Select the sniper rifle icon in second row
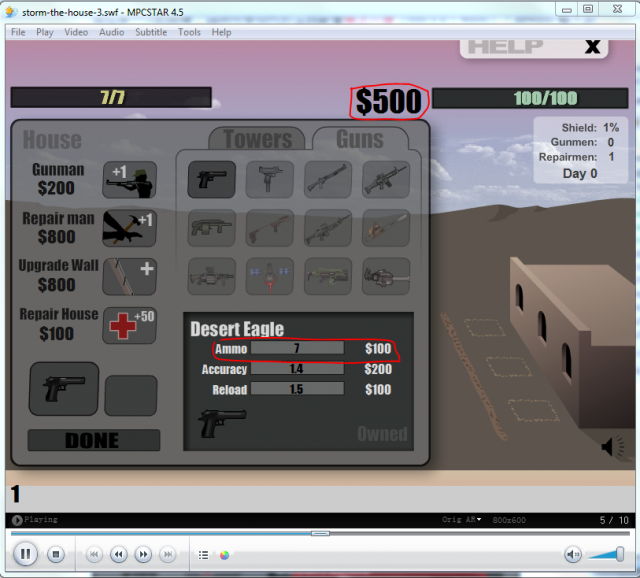640x578 pixels. coord(328,228)
